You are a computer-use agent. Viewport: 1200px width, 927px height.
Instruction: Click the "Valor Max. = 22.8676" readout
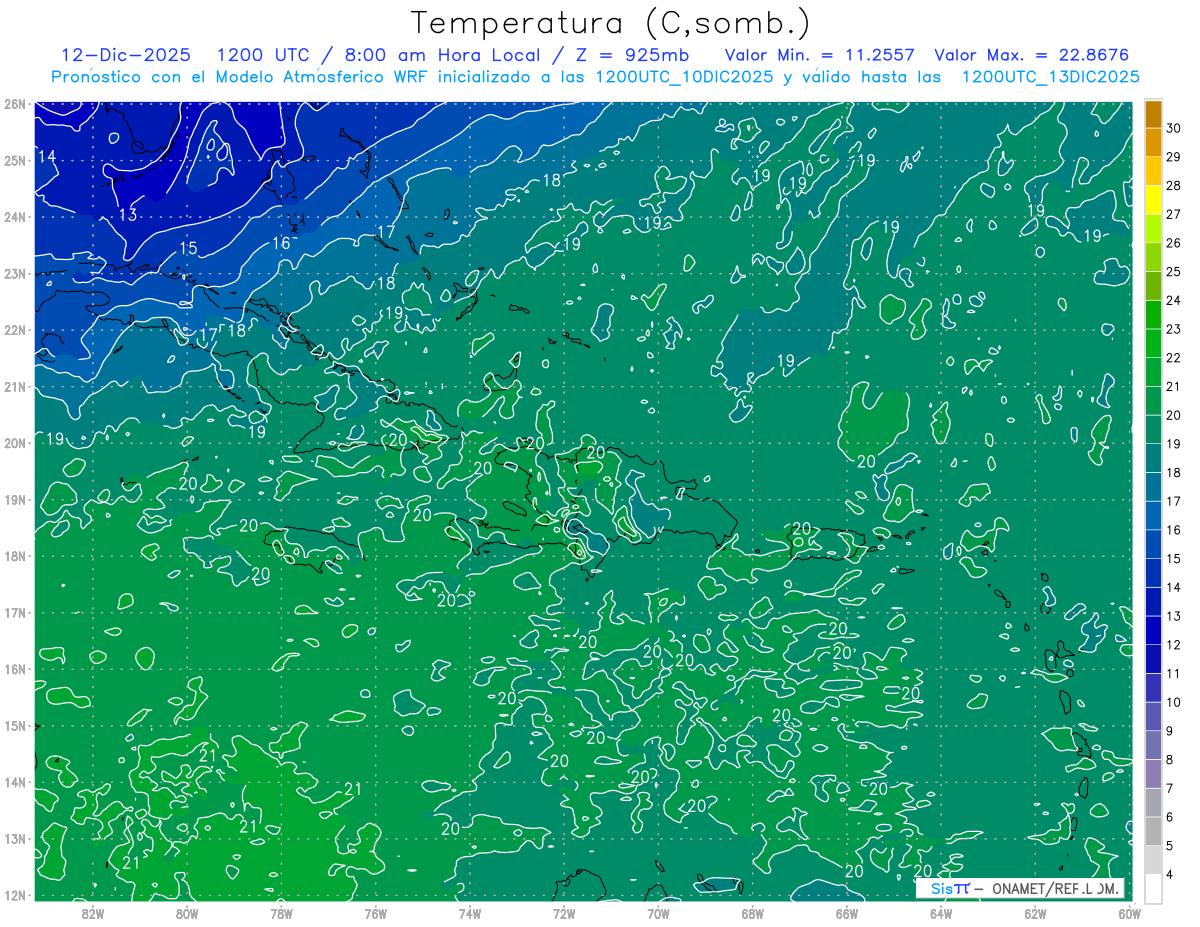(1032, 55)
